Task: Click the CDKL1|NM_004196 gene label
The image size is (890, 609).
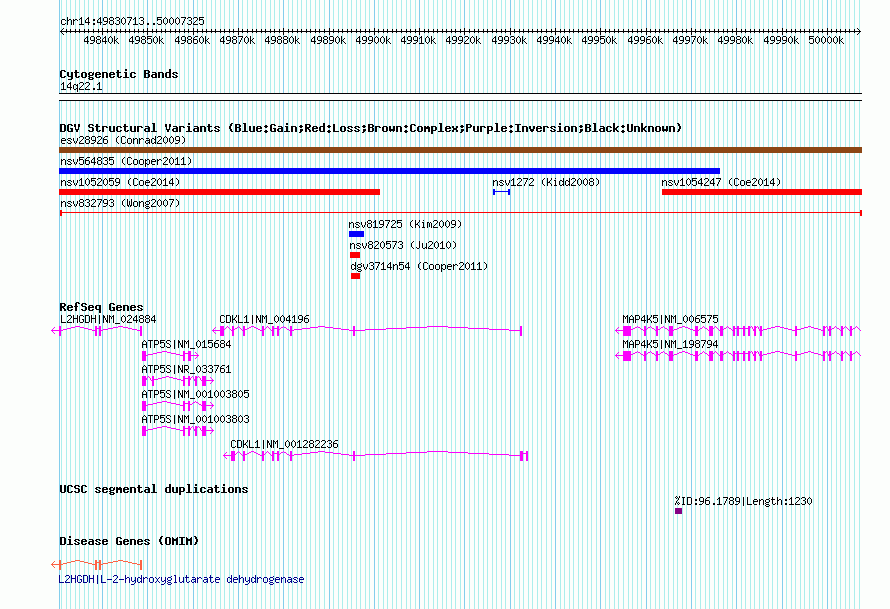Action: (265, 320)
